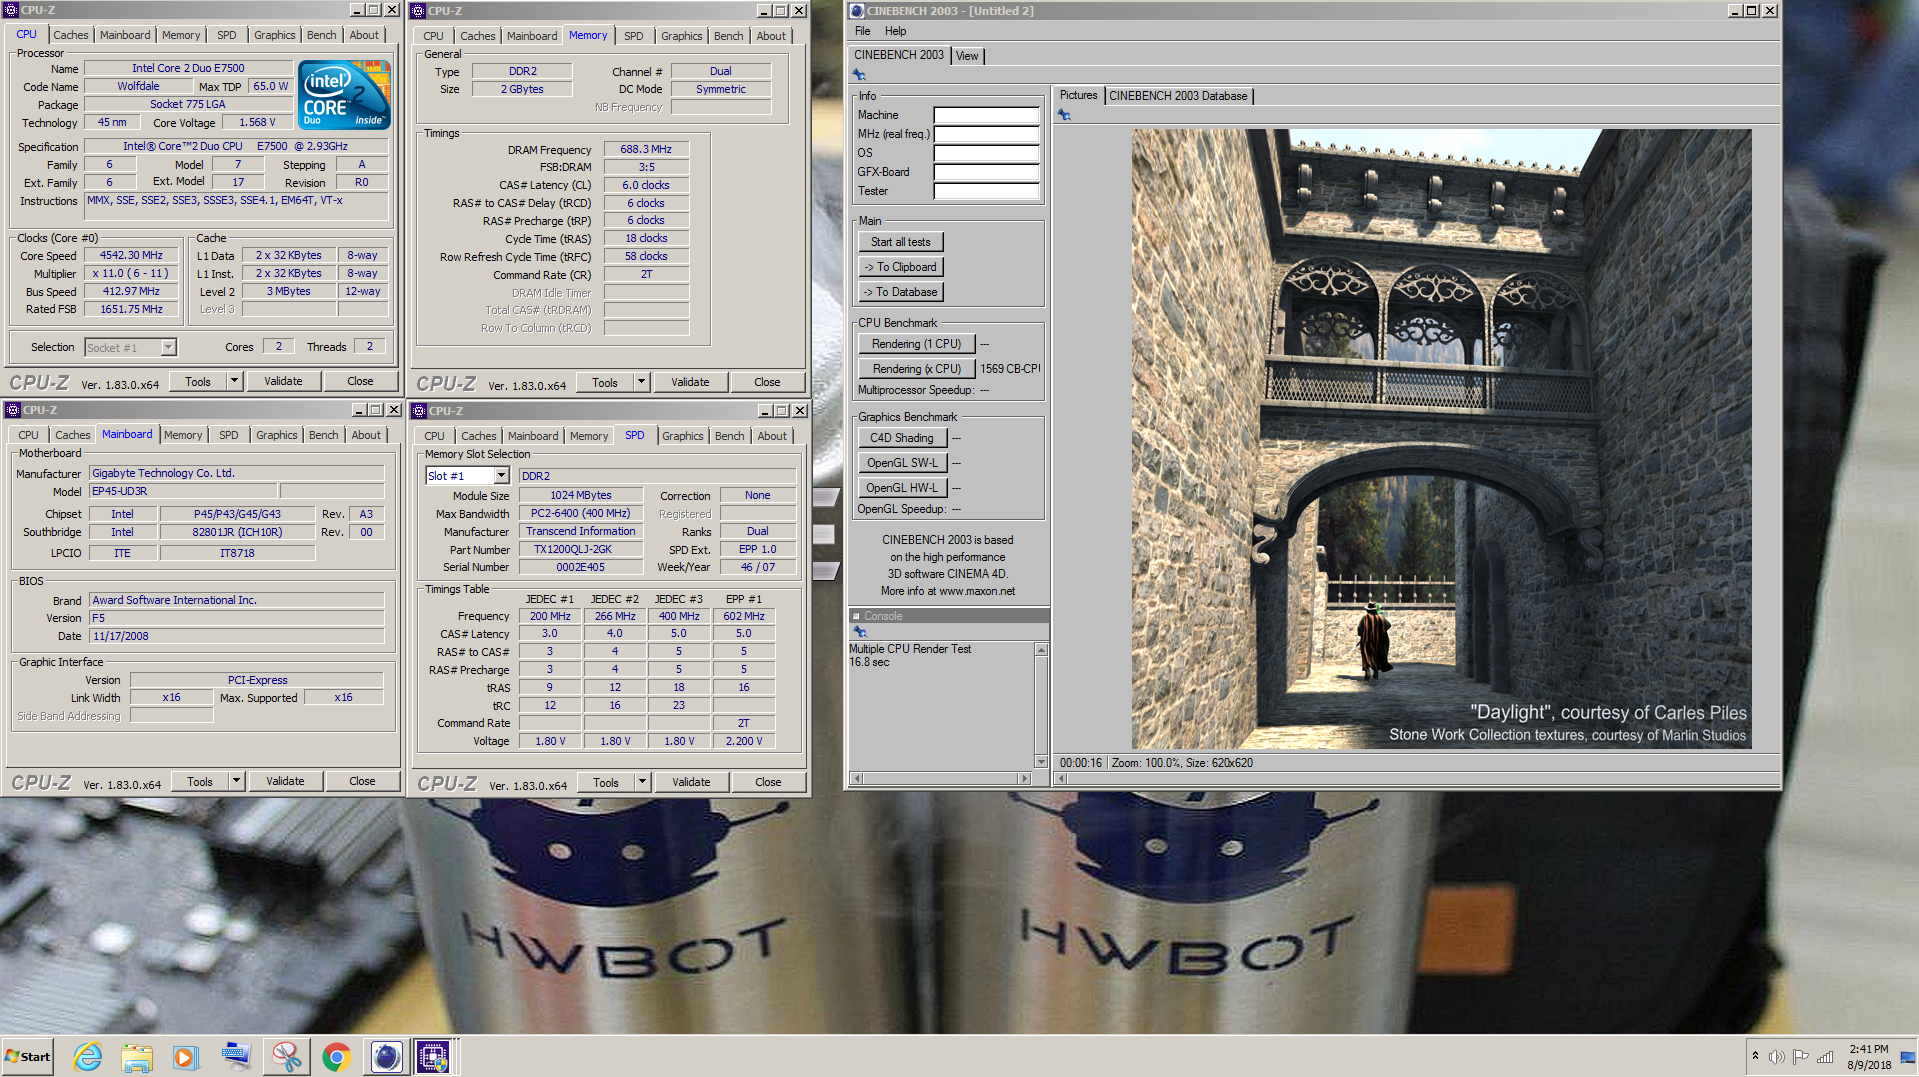
Task: Click the Machine input field
Action: [986, 115]
